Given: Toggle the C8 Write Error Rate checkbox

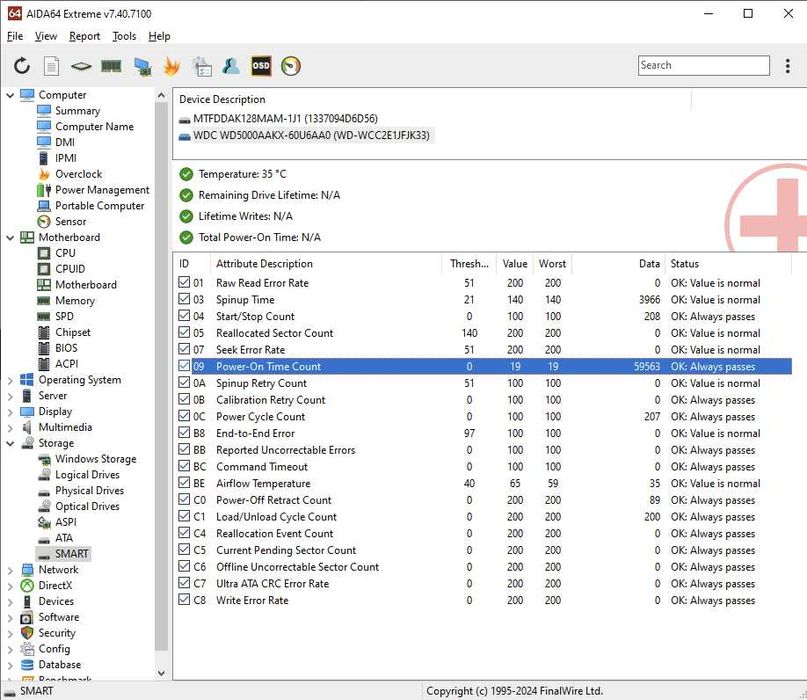Looking at the screenshot, I should (x=184, y=600).
